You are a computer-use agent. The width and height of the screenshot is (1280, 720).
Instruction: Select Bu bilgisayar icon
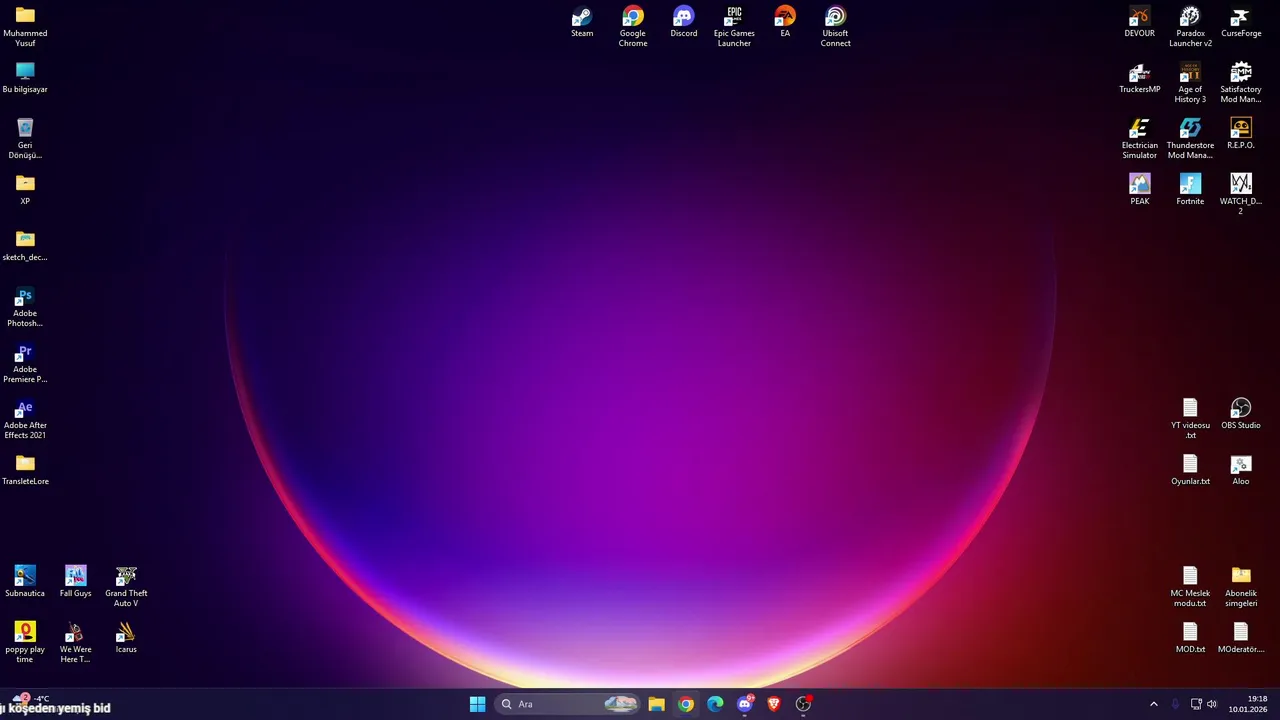(25, 78)
